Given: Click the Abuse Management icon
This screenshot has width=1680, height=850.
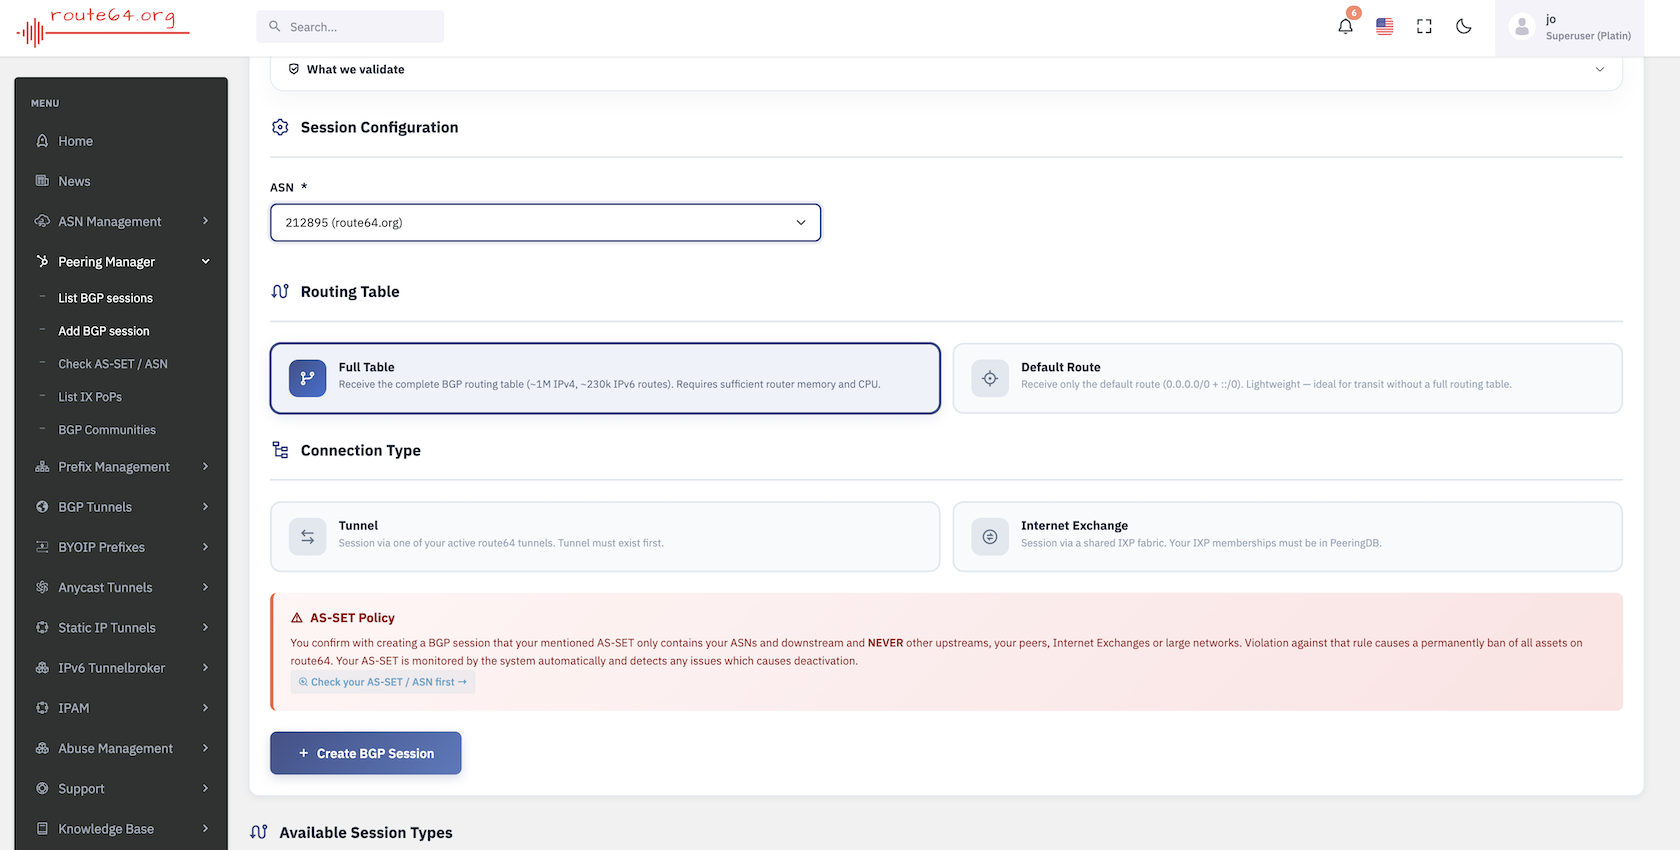Looking at the screenshot, I should point(42,748).
